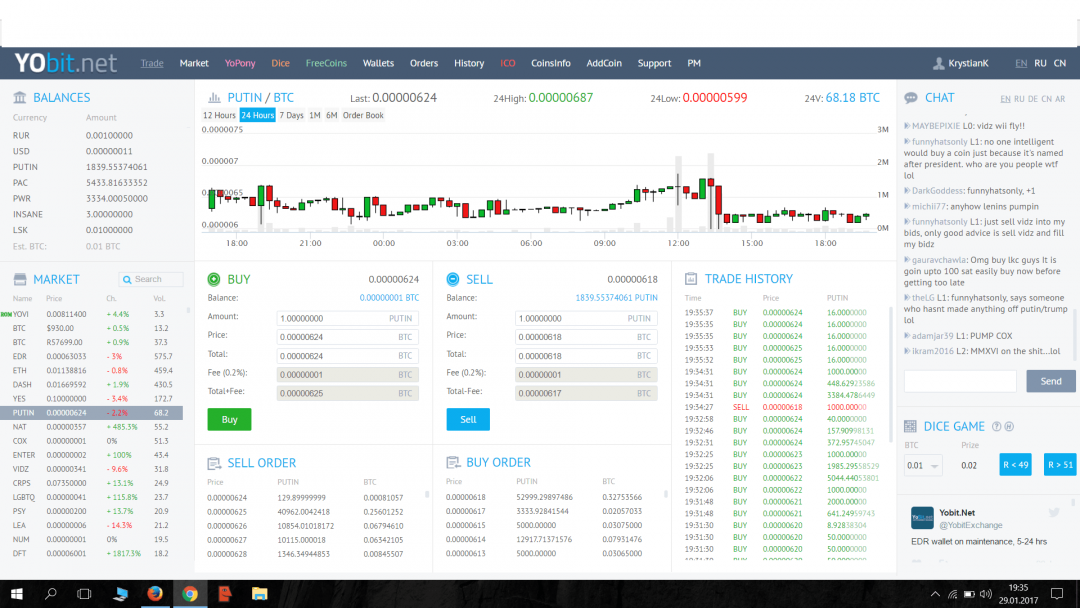Open Firefox from the Windows taskbar
Viewport: 1080px width, 608px height.
154,594
